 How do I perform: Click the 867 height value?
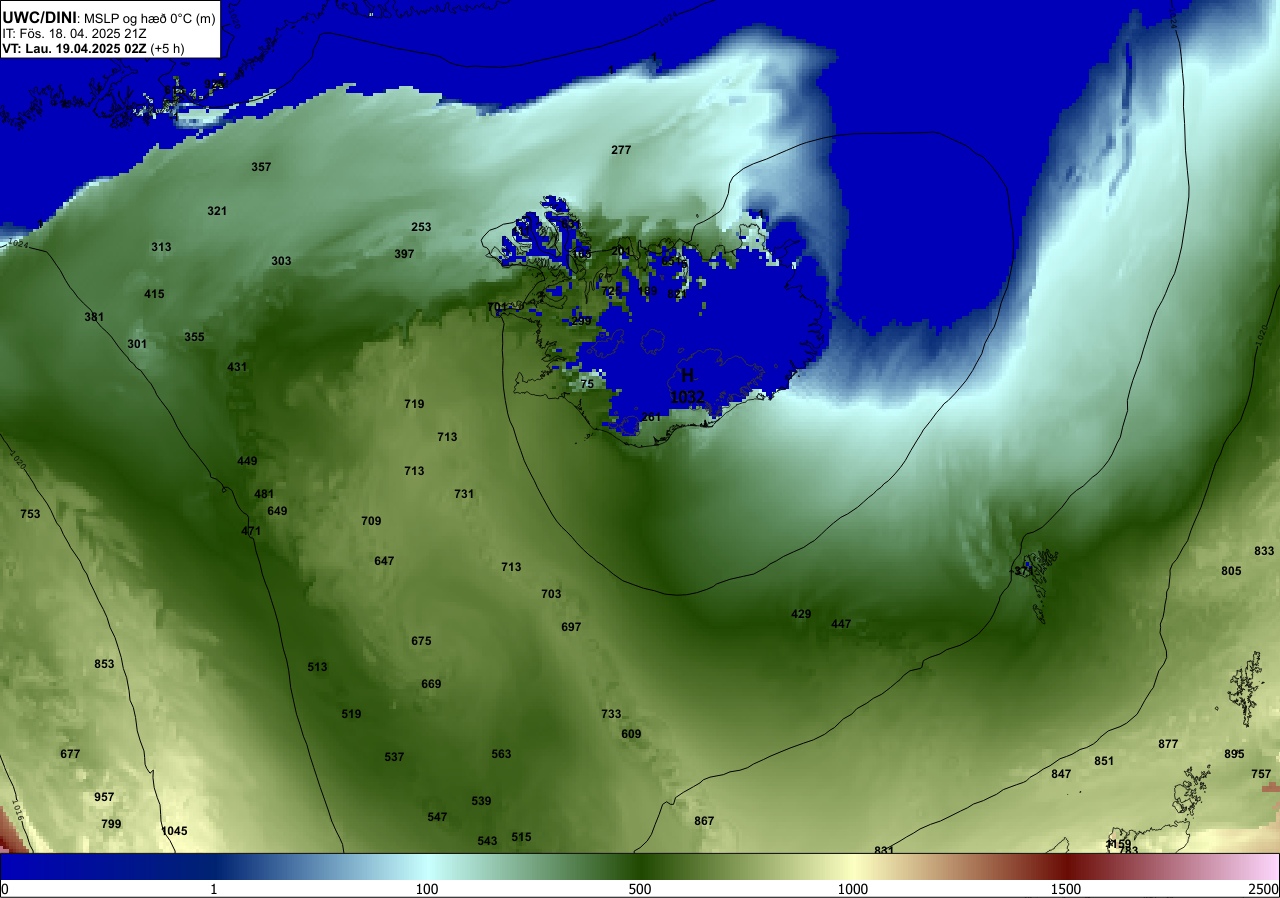704,821
